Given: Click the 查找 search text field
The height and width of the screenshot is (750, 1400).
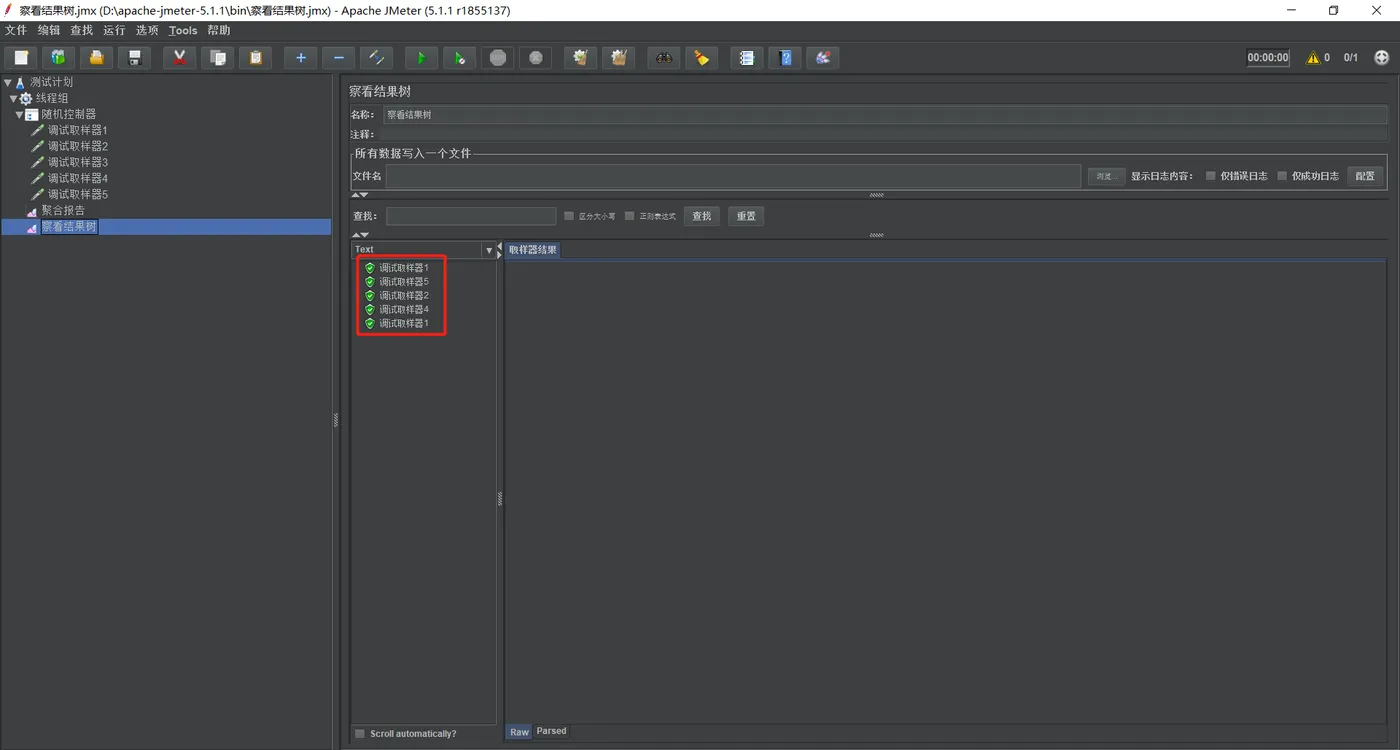Looking at the screenshot, I should tap(471, 216).
